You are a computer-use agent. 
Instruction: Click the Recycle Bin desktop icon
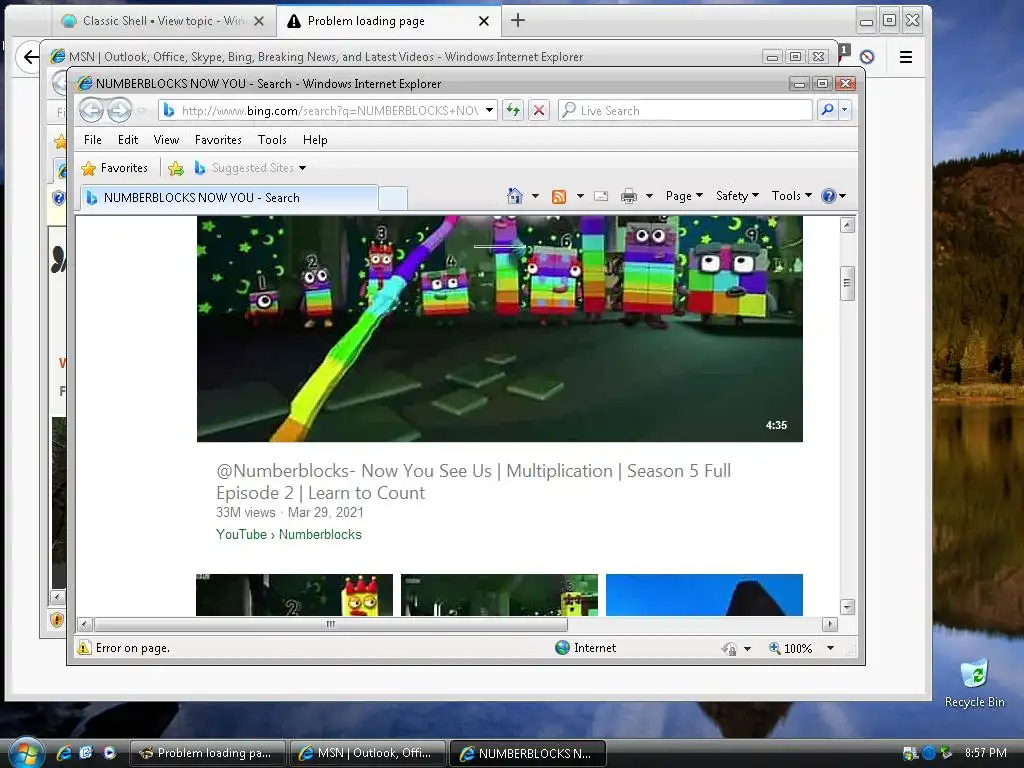[x=974, y=683]
